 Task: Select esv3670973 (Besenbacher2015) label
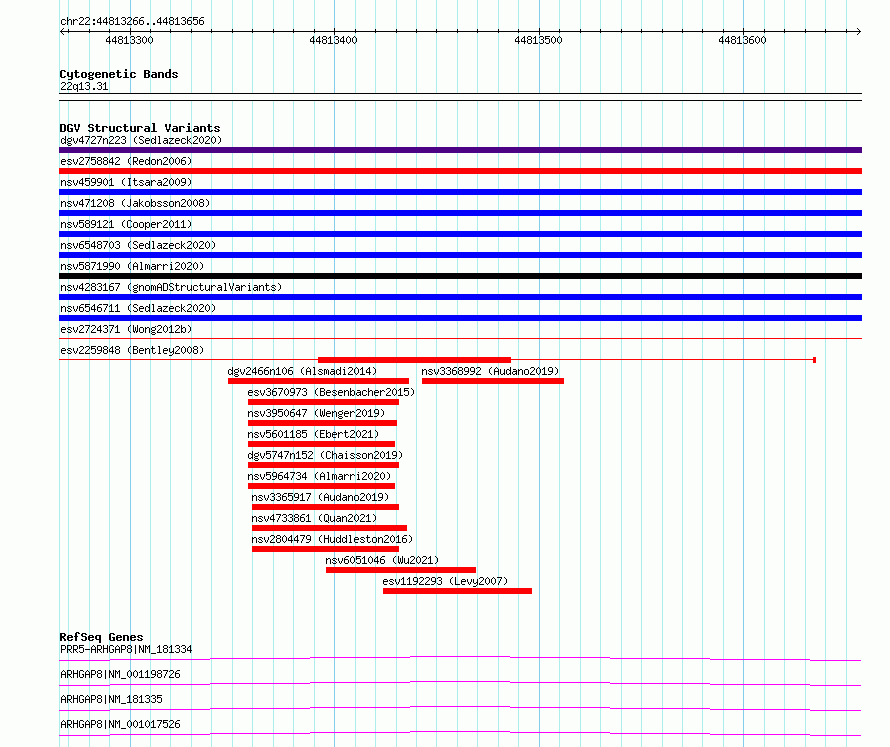[x=331, y=392]
